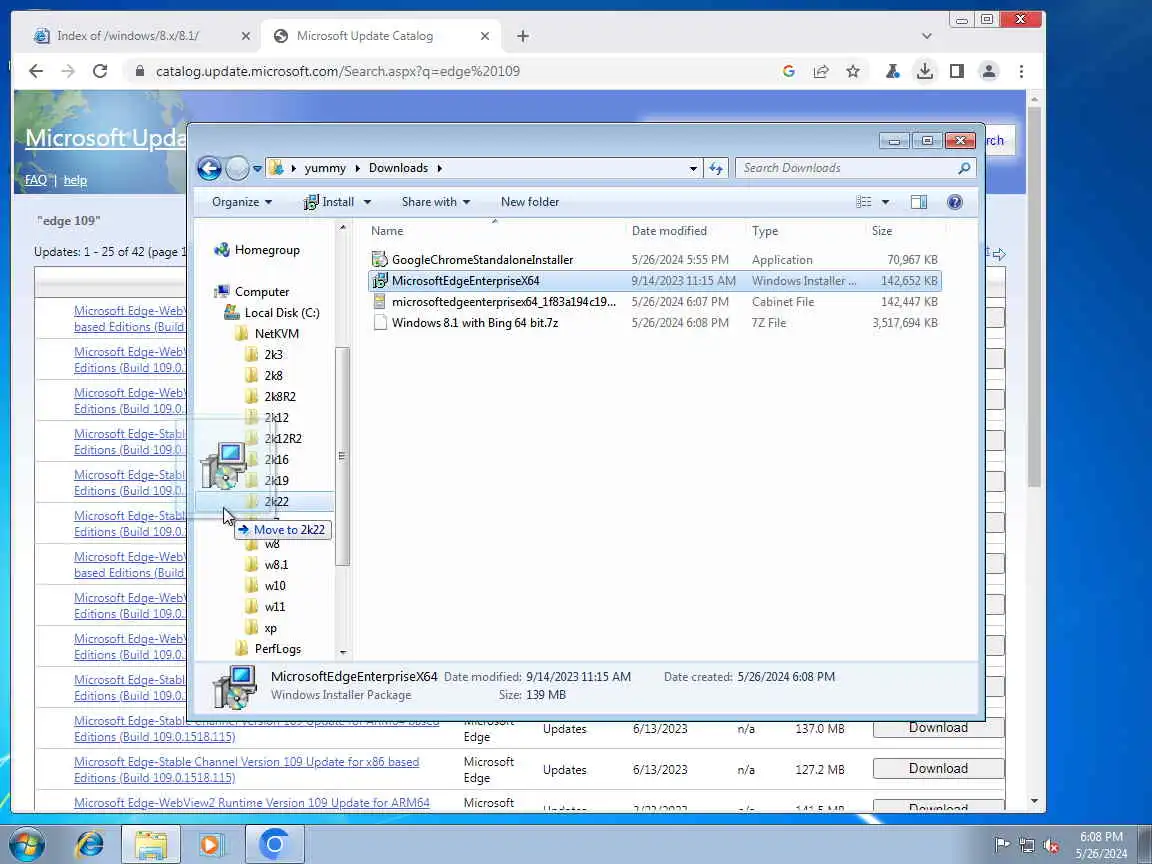Select Windows 8.1 with Bing 64 bit.7z
The height and width of the screenshot is (864, 1152).
pos(475,323)
